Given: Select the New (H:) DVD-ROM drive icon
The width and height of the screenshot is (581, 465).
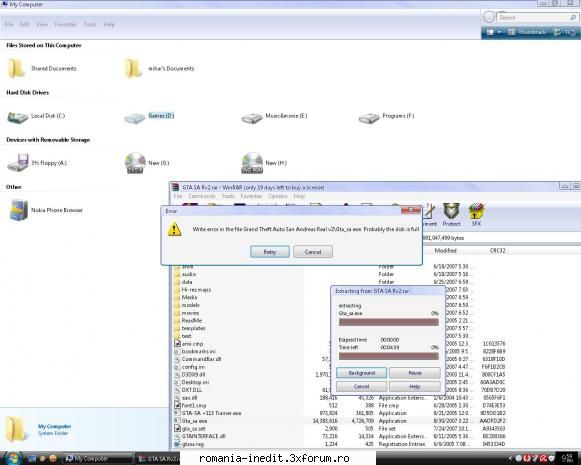Looking at the screenshot, I should tap(252, 163).
